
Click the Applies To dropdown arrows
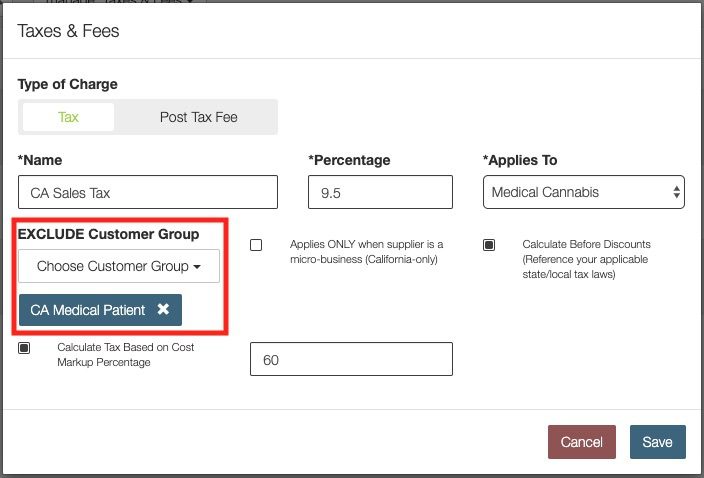point(677,192)
